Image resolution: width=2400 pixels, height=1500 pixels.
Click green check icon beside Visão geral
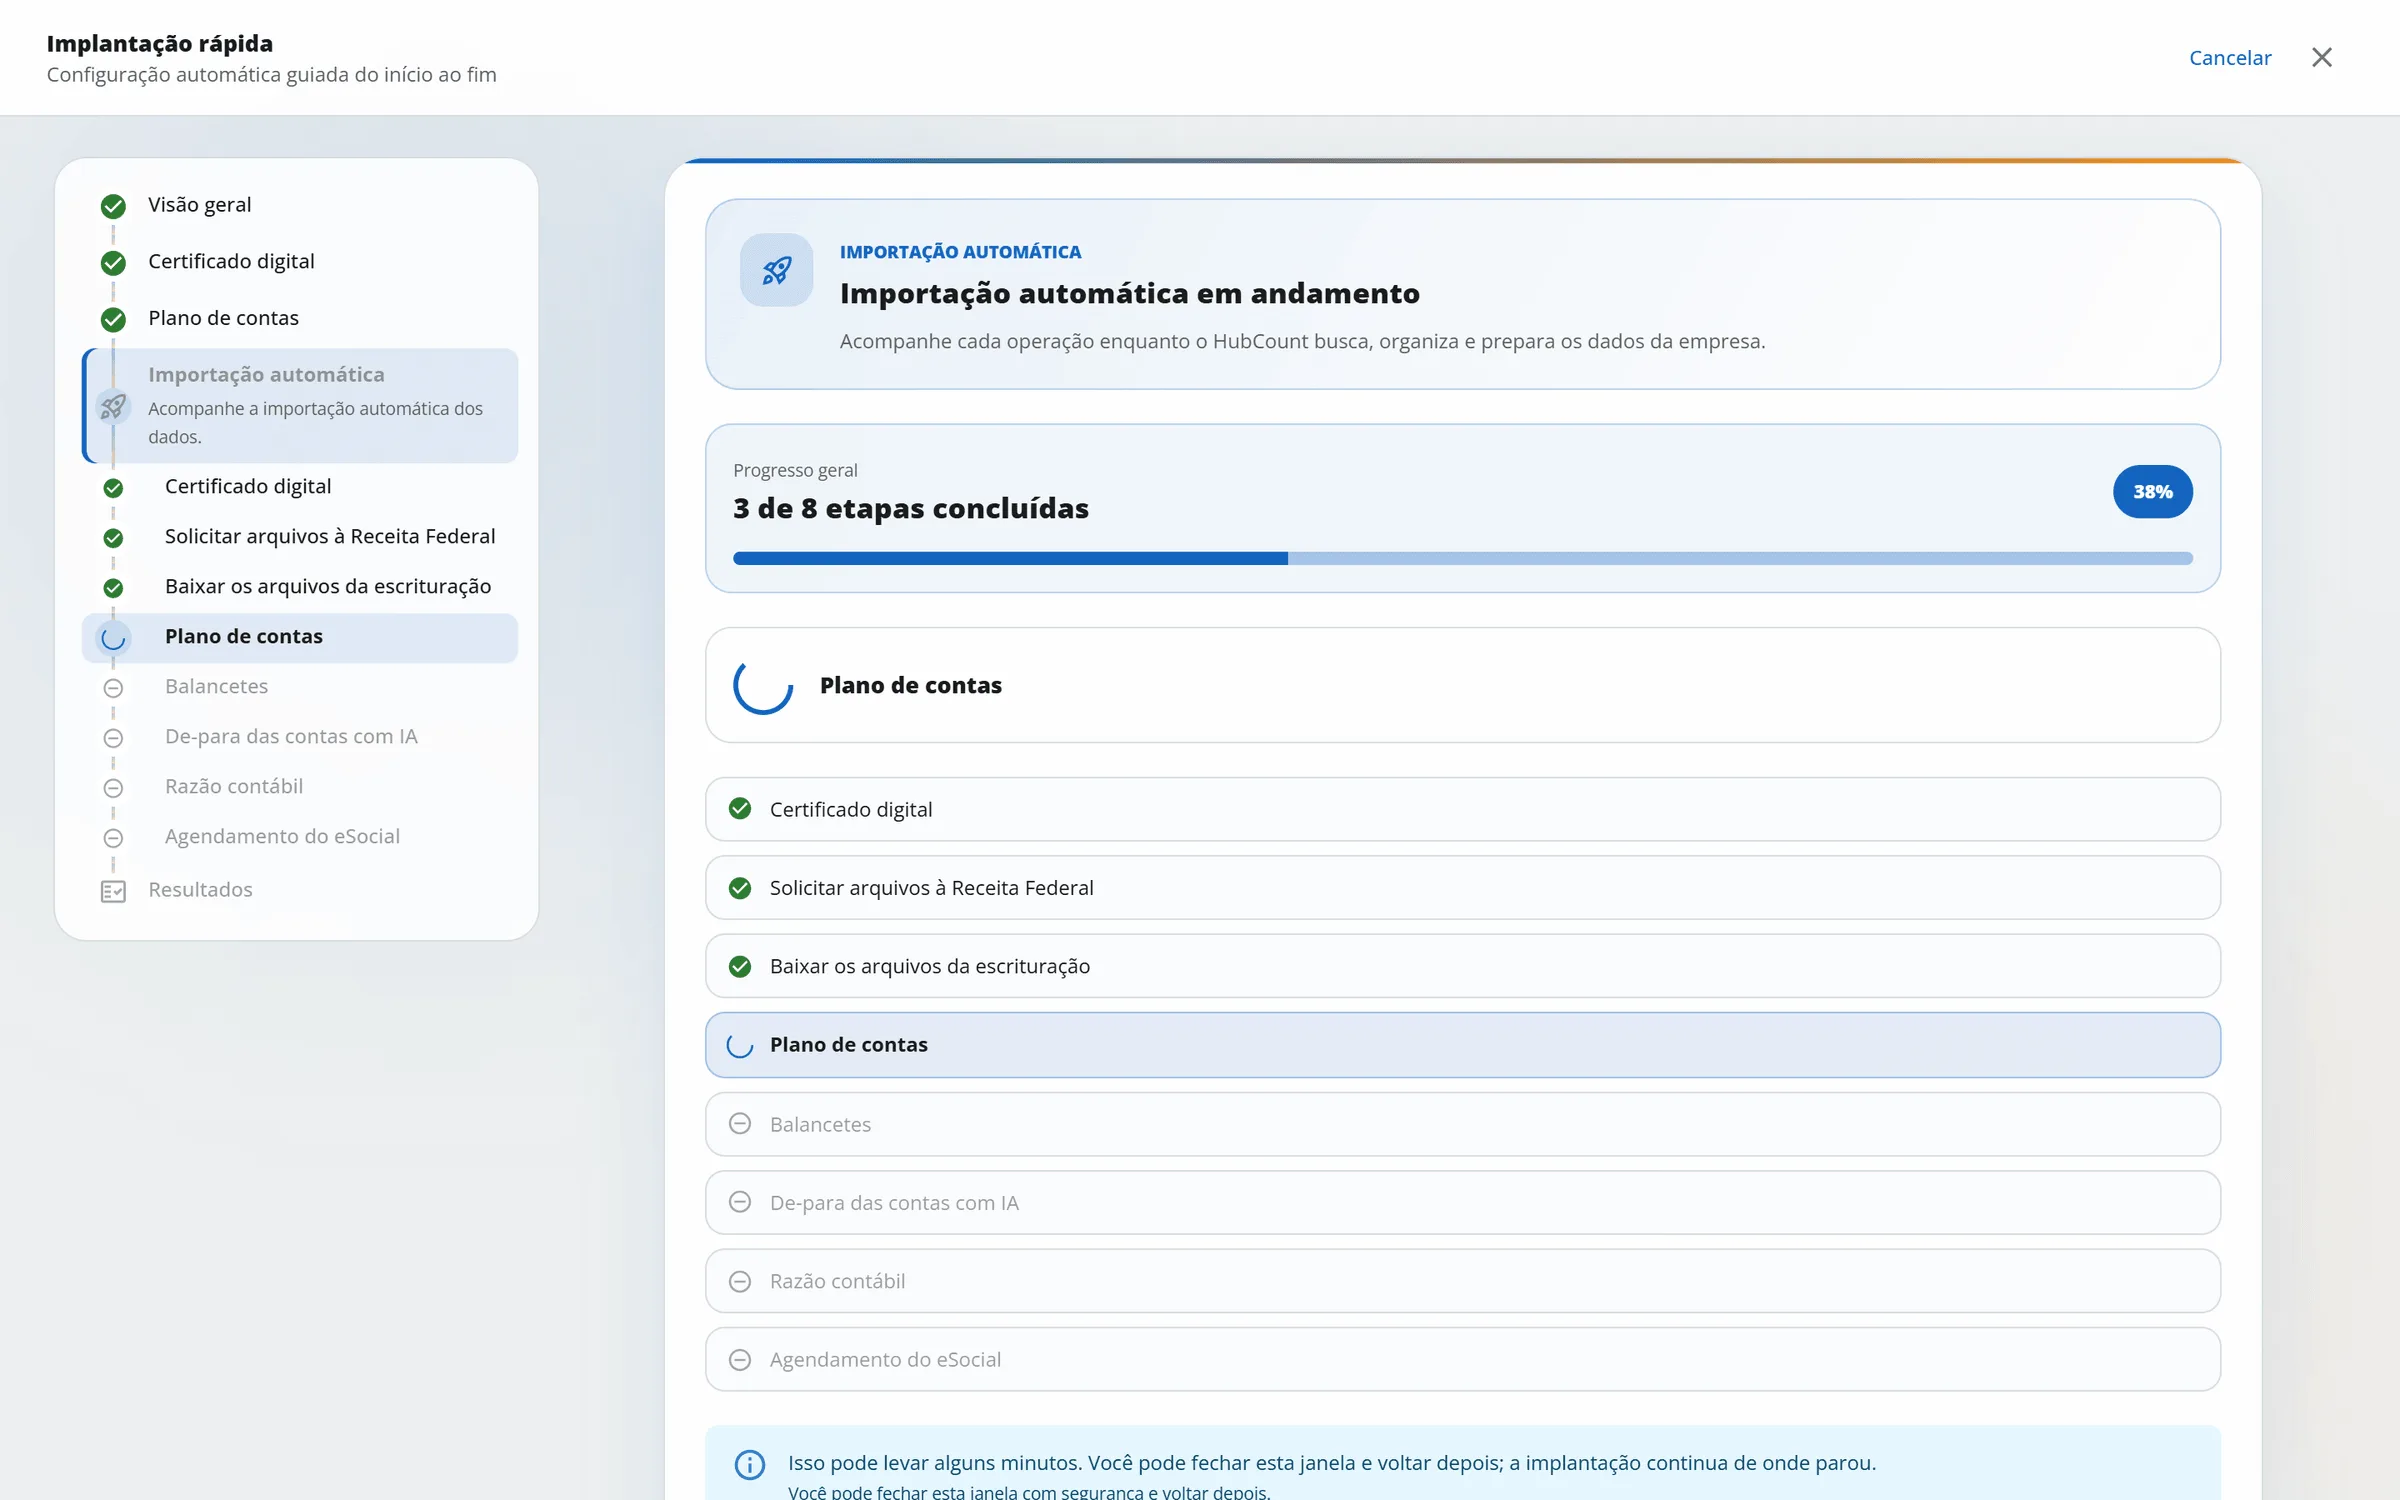(113, 206)
